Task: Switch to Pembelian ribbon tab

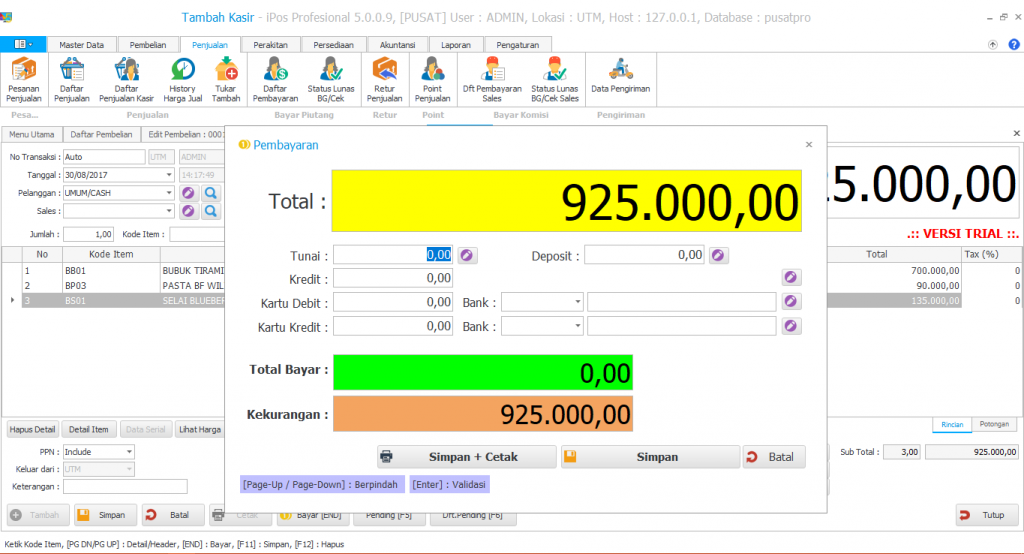Action: pos(148,45)
